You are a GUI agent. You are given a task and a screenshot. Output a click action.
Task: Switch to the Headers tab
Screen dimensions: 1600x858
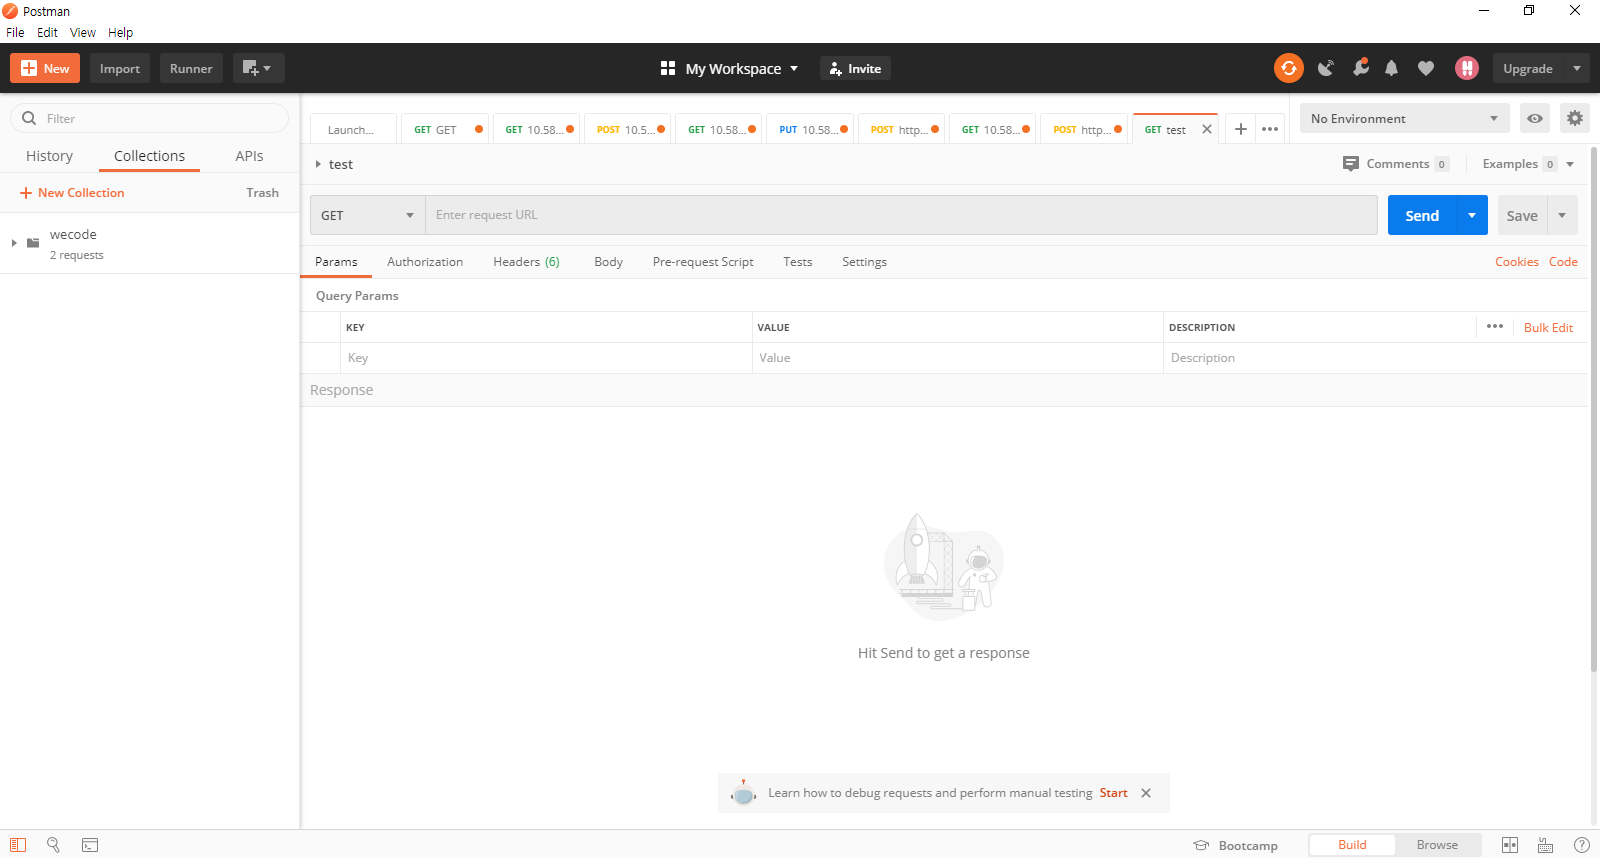526,262
